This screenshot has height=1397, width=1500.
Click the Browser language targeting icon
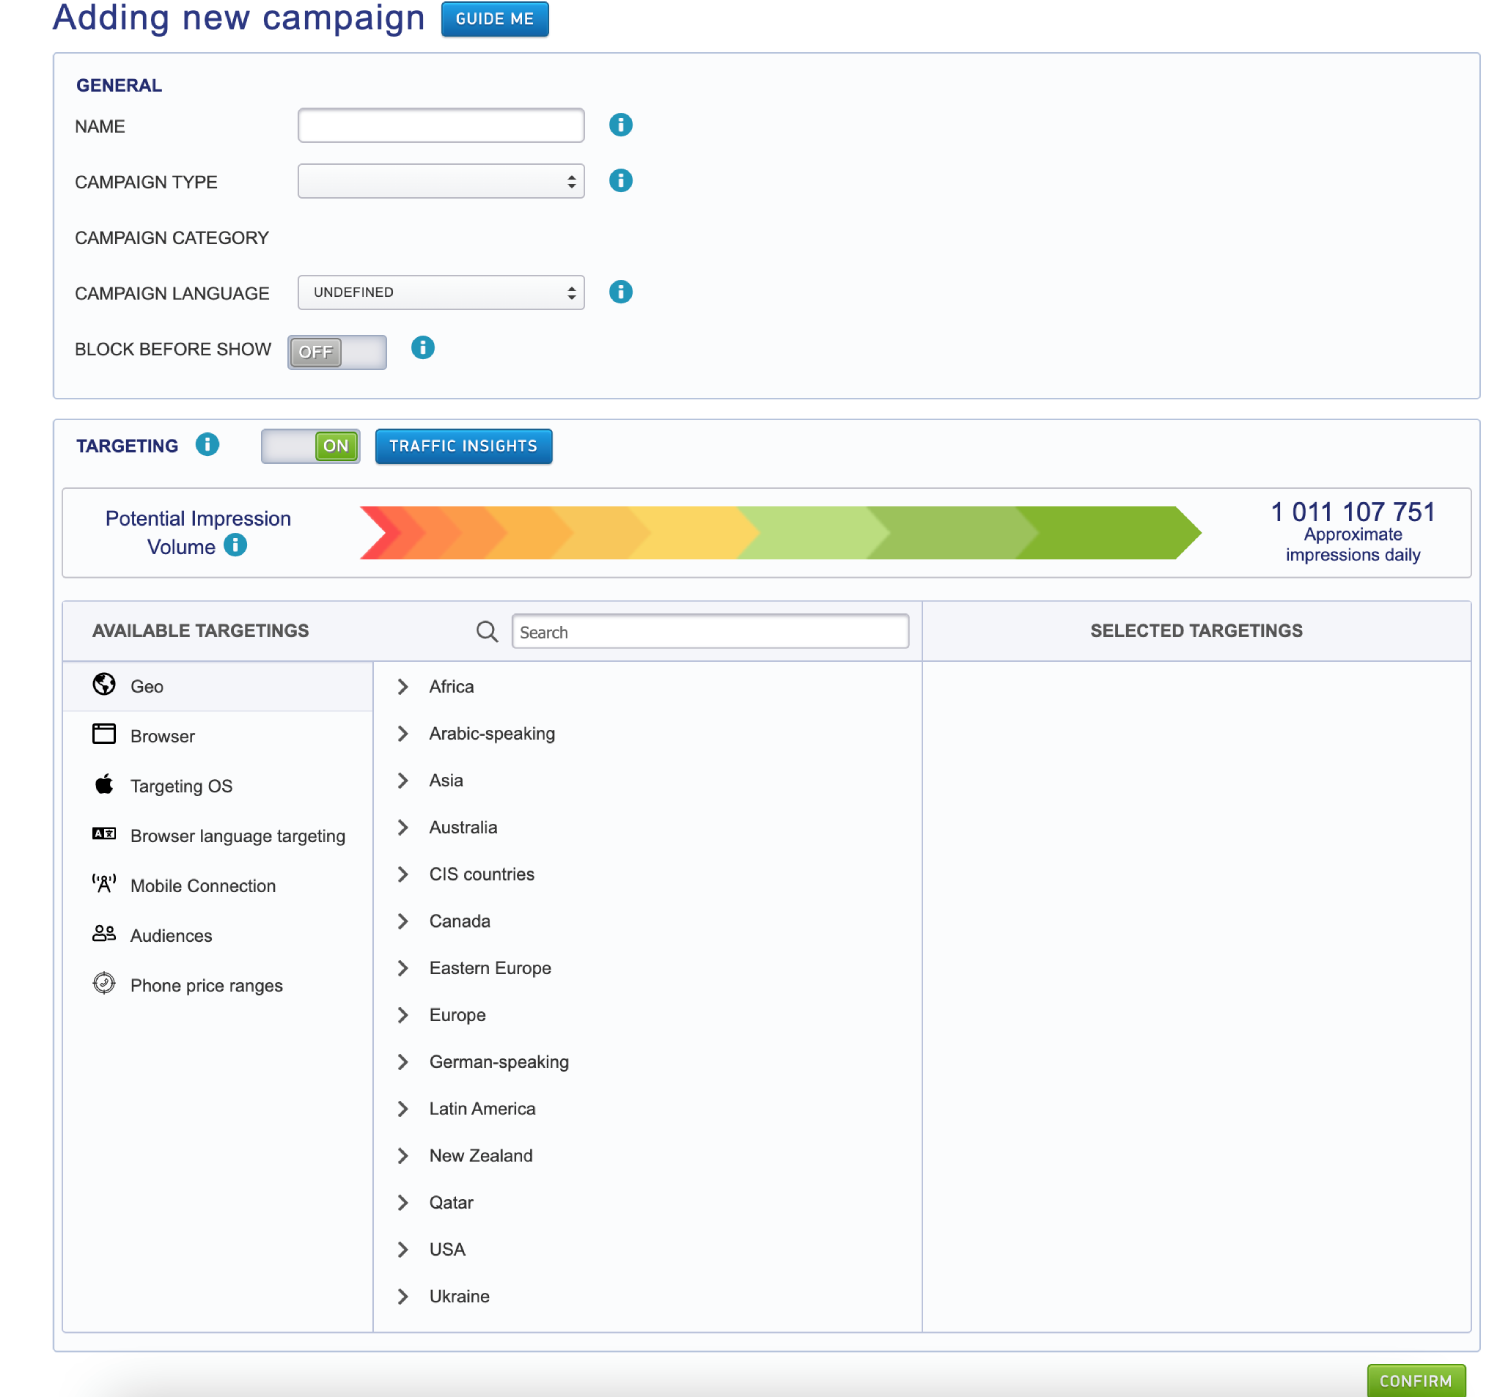pos(104,834)
